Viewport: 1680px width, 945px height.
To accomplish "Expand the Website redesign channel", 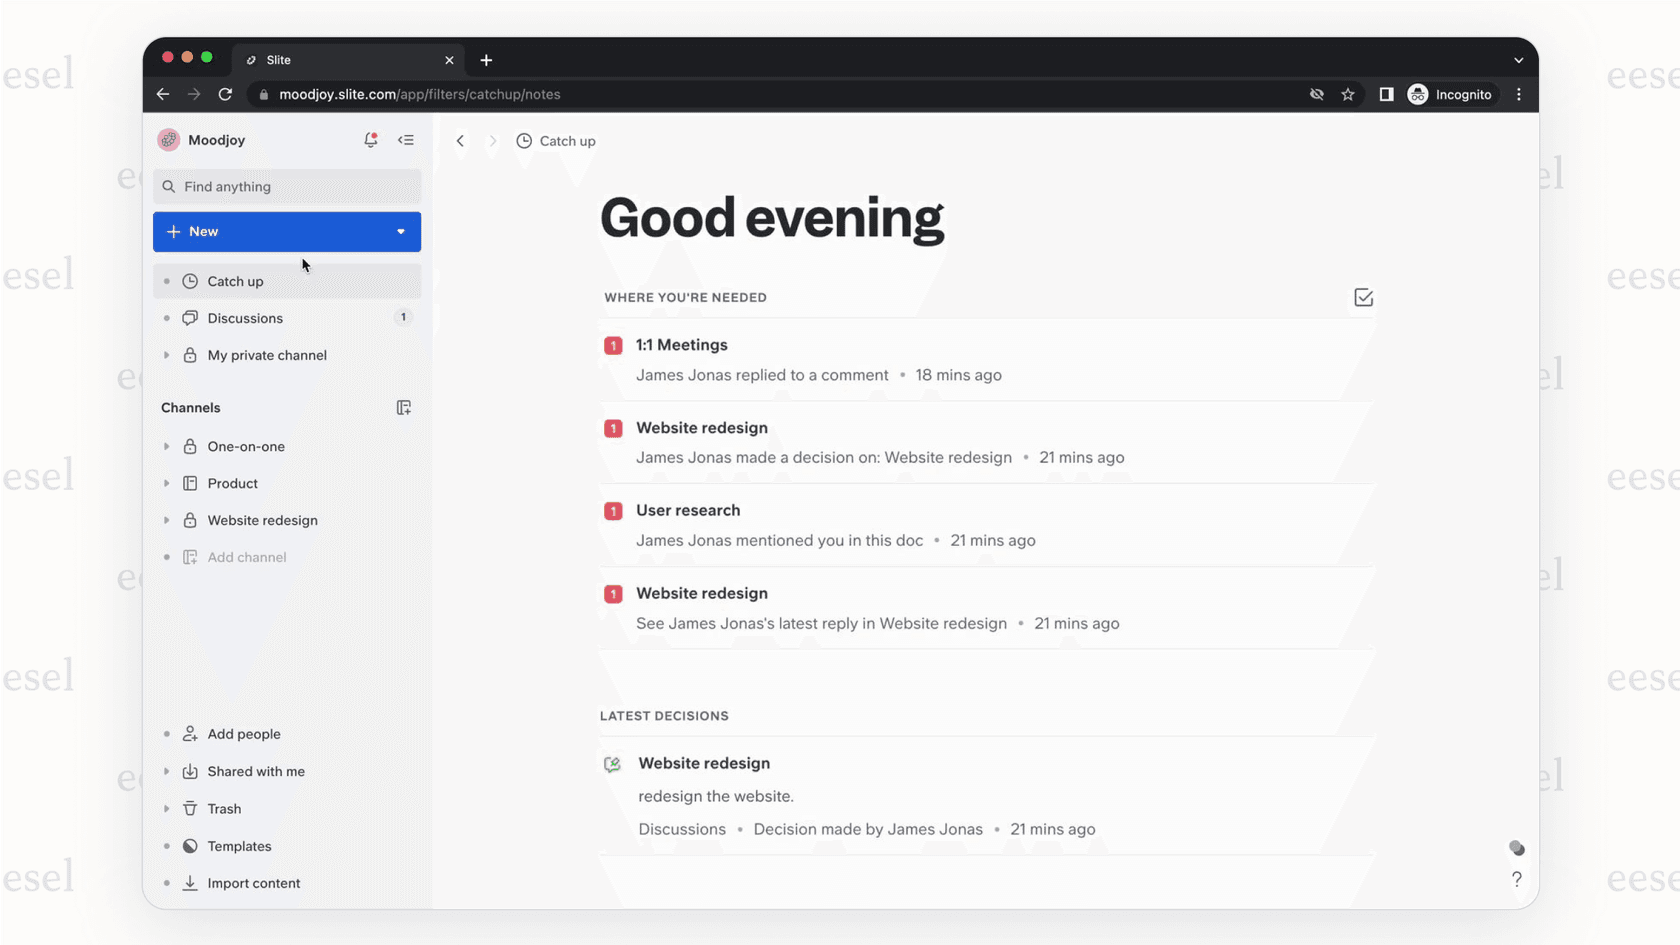I will (166, 520).
